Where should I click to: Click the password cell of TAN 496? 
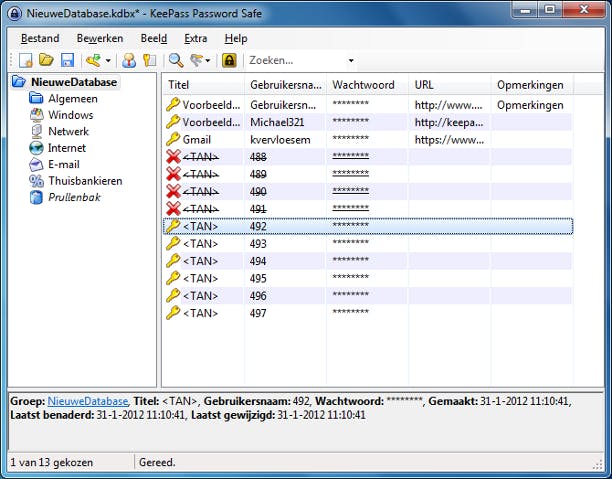point(350,295)
